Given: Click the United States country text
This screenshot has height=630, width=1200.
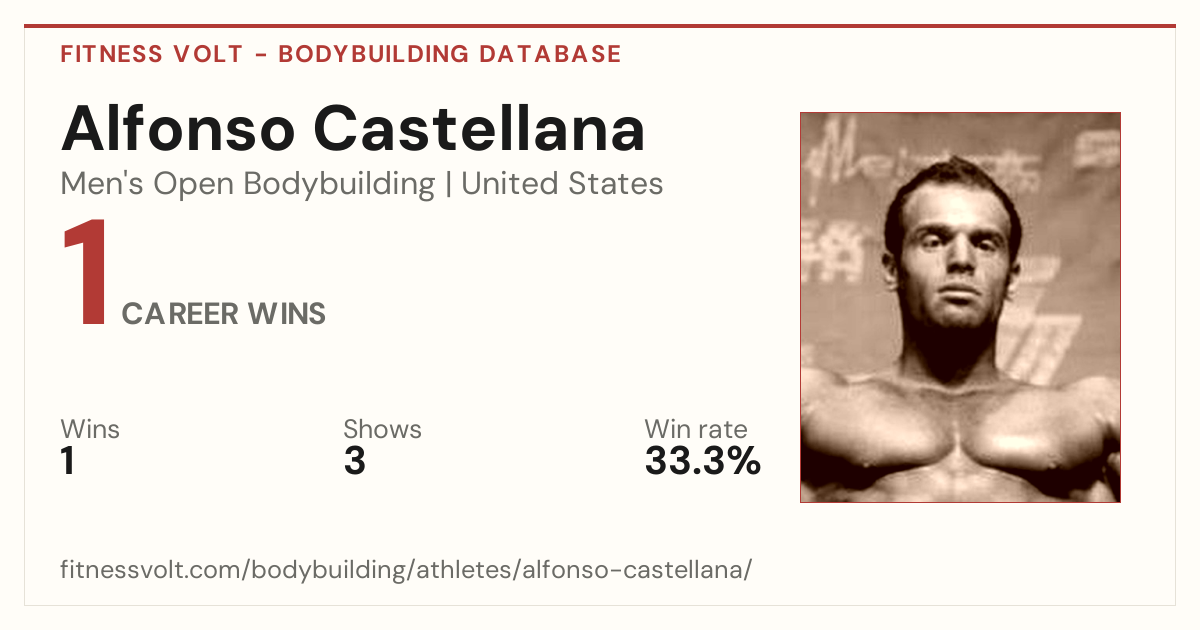Looking at the screenshot, I should click(562, 184).
